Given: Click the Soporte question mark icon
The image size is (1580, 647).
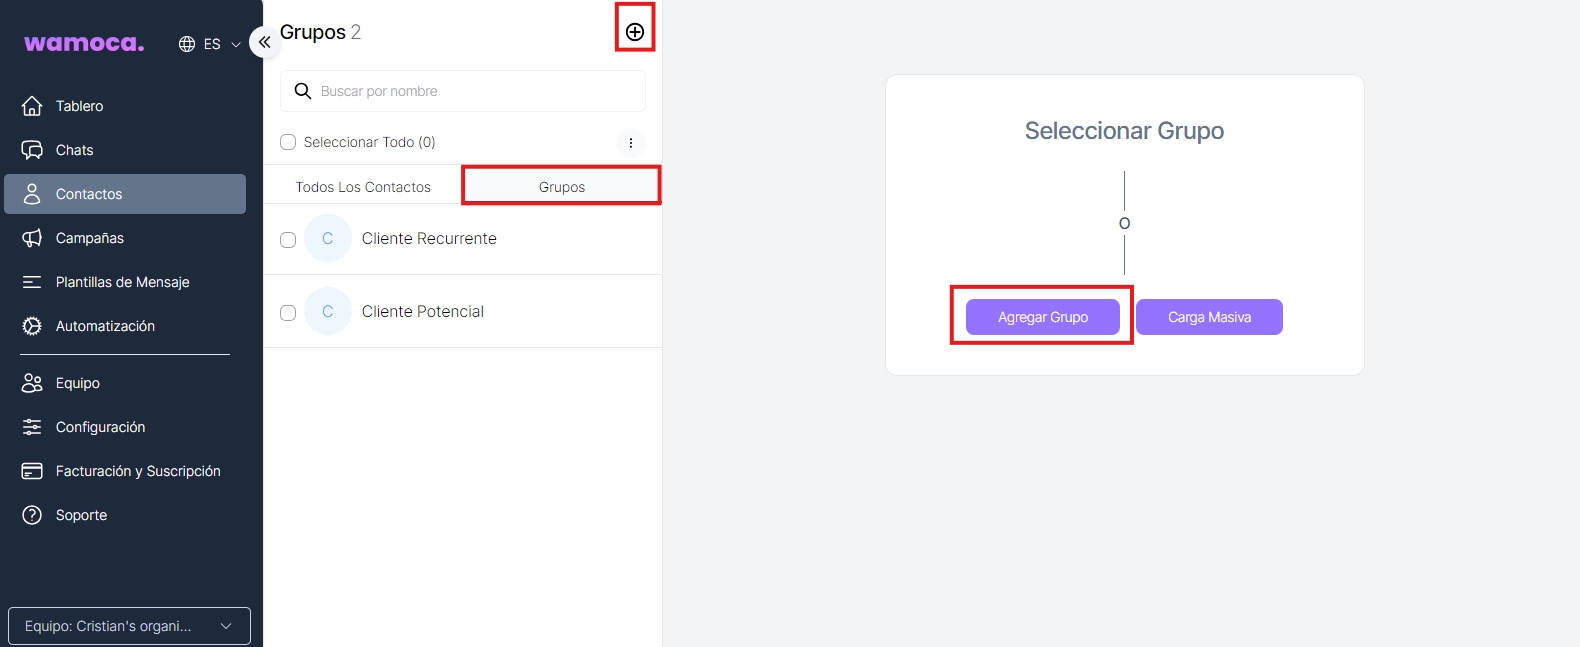Looking at the screenshot, I should click(x=32, y=515).
